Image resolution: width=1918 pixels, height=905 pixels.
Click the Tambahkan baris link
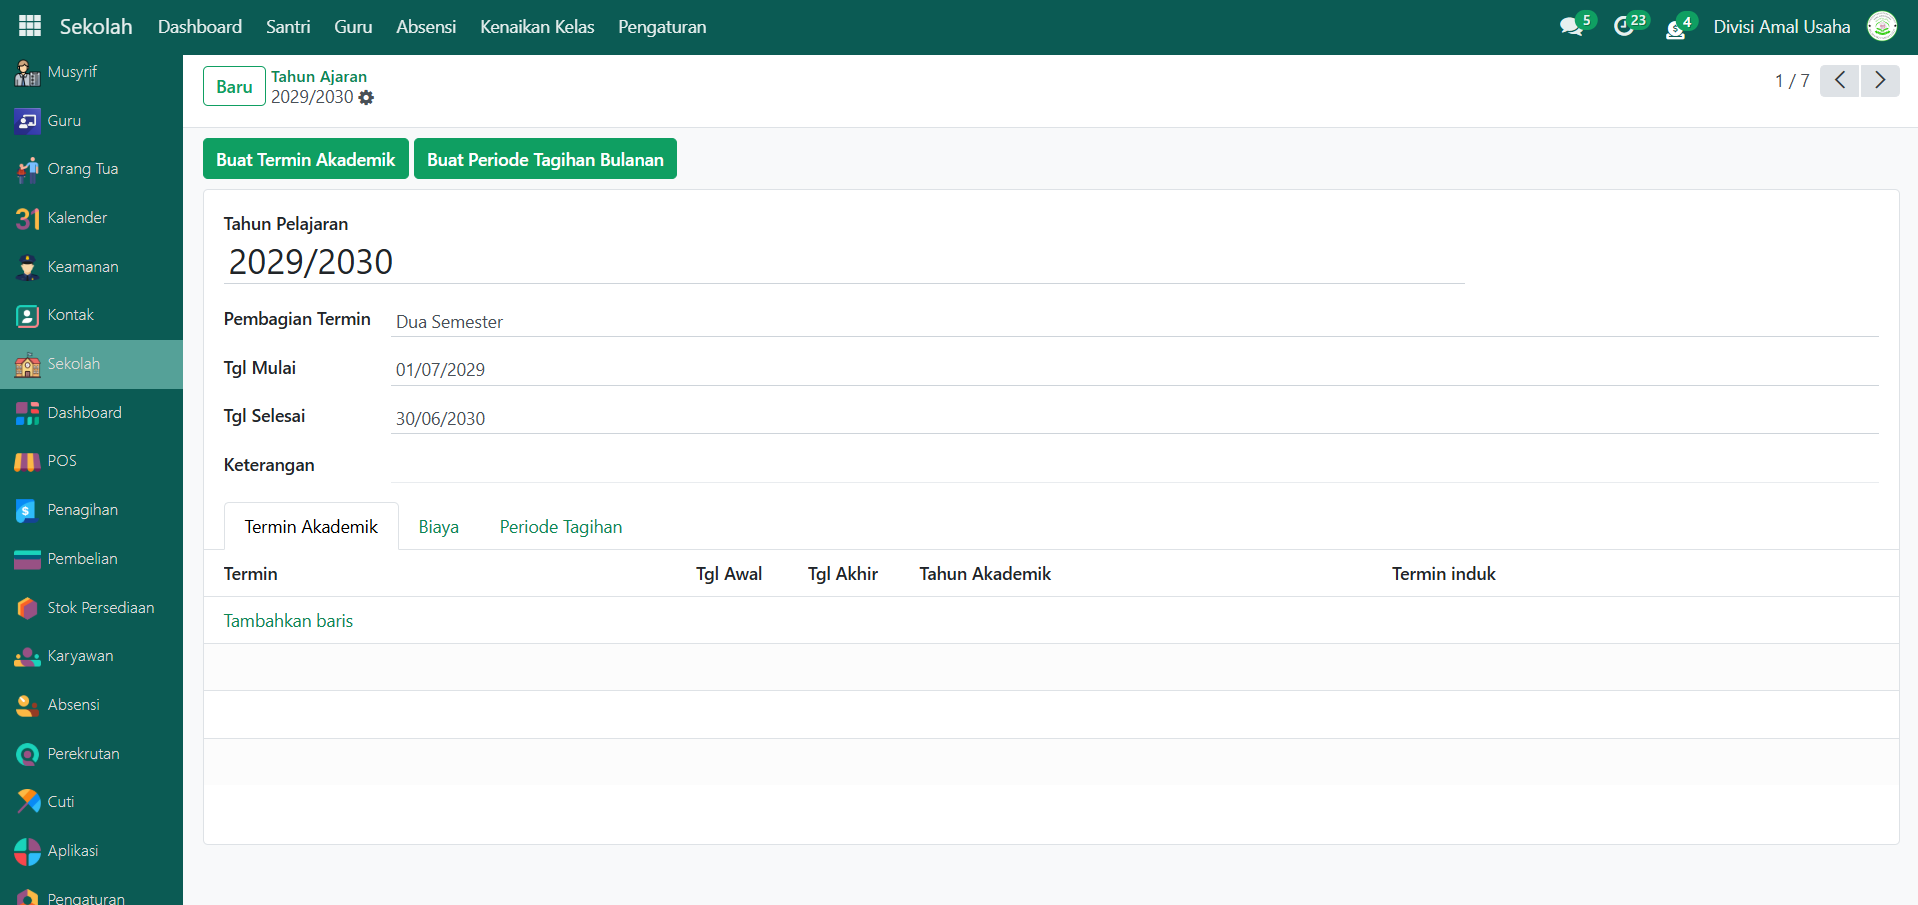click(x=288, y=621)
